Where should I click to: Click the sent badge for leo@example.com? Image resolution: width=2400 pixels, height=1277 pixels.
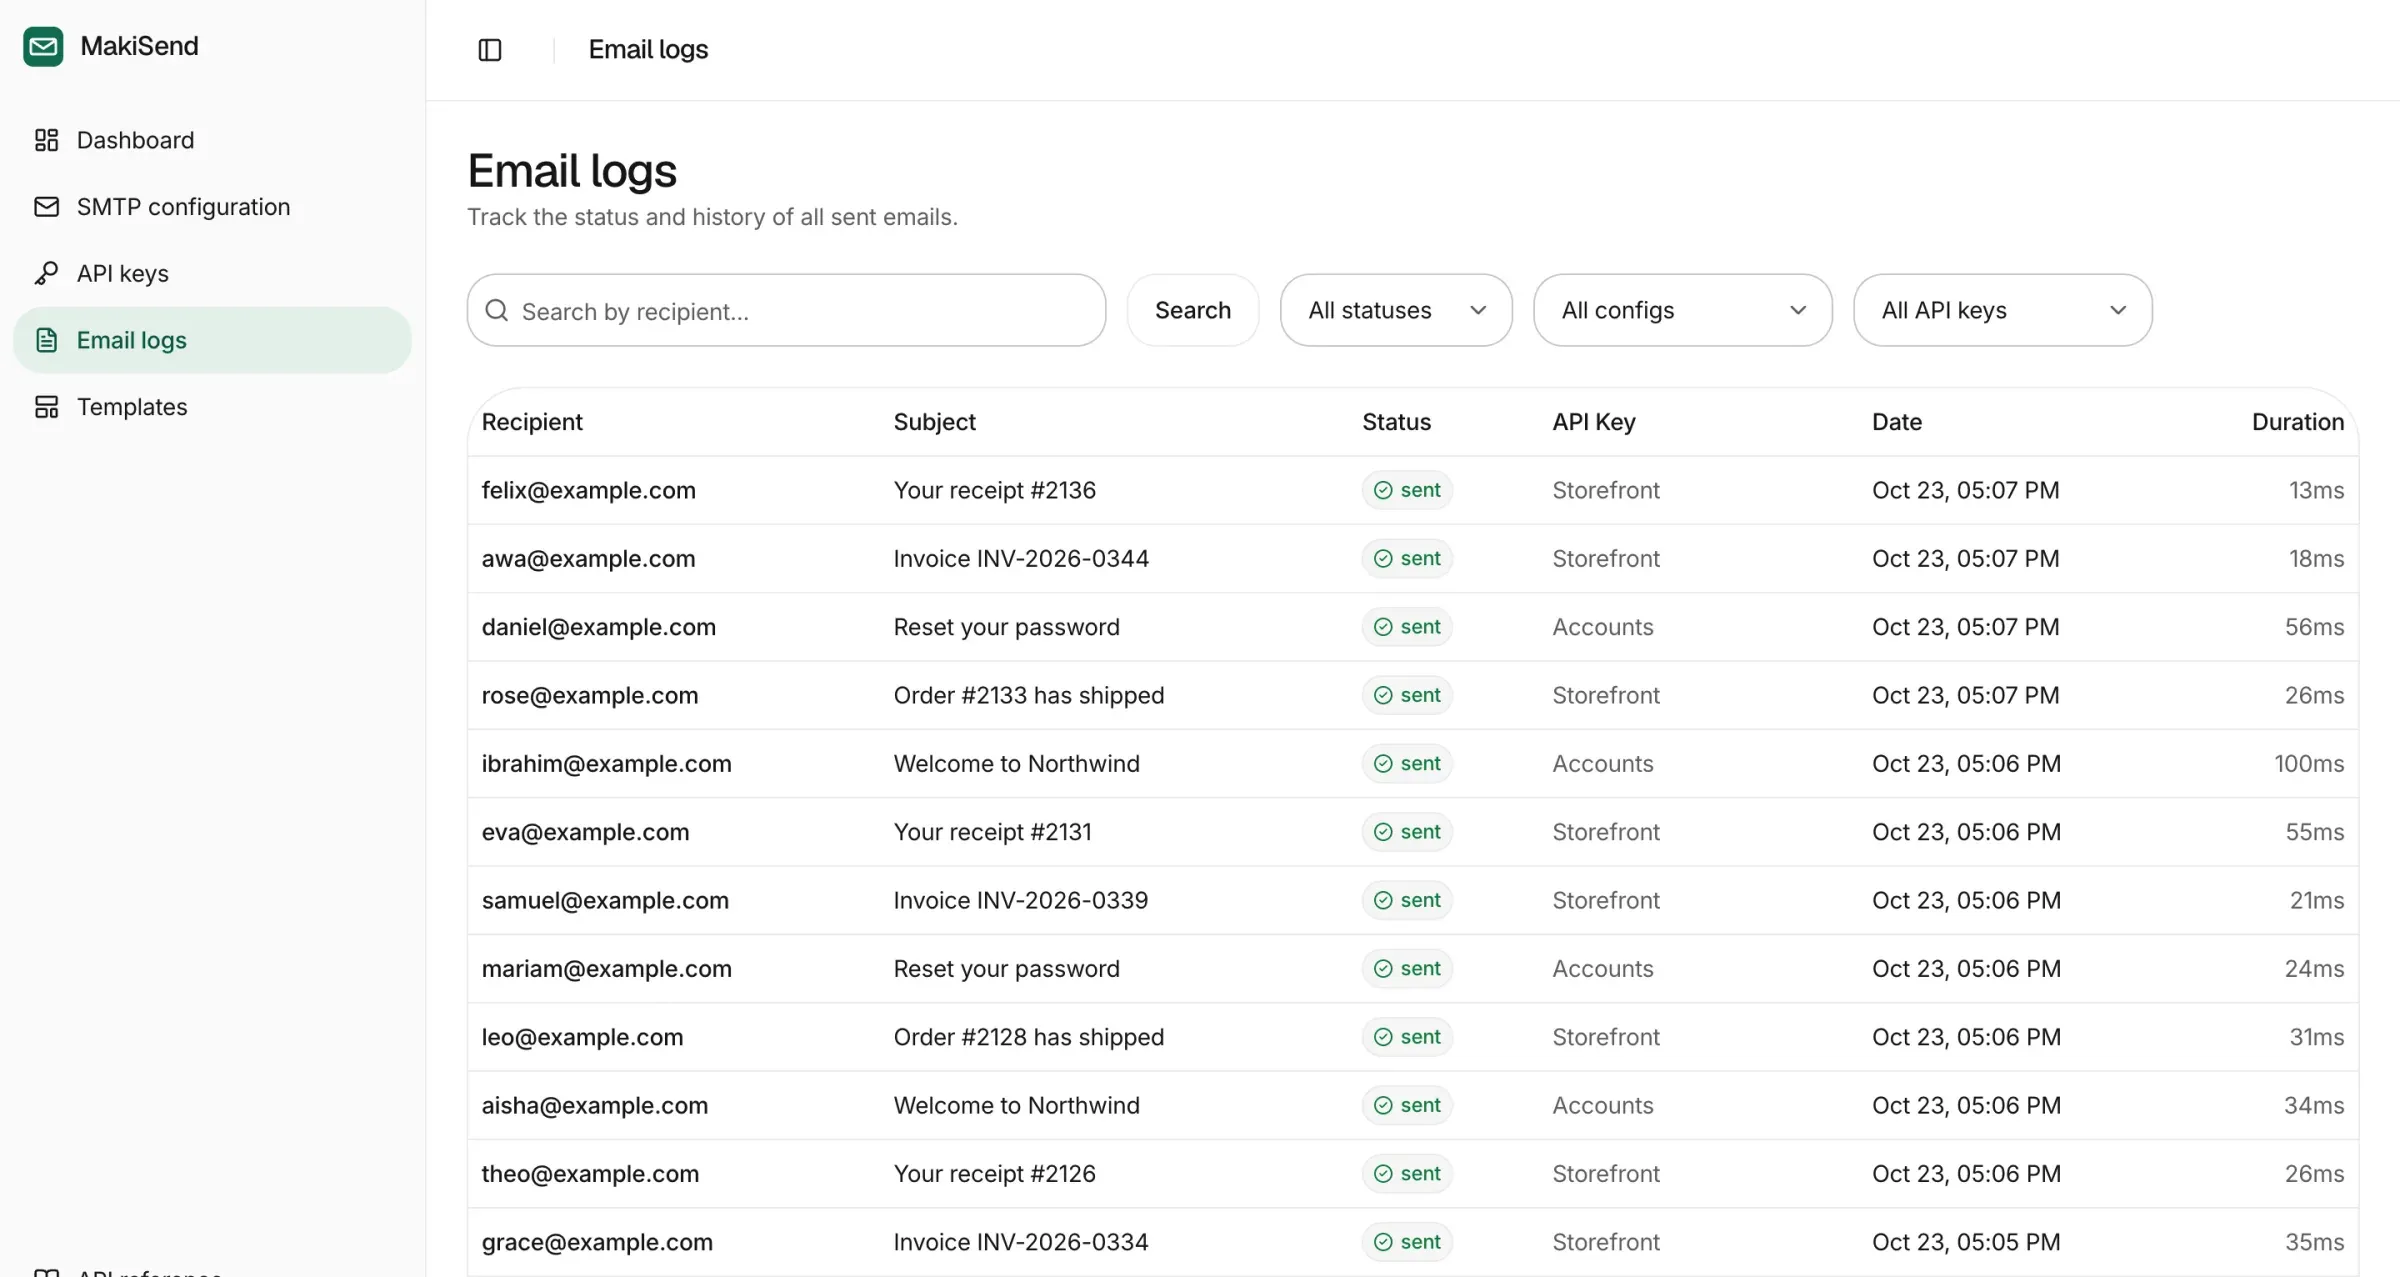point(1406,1037)
